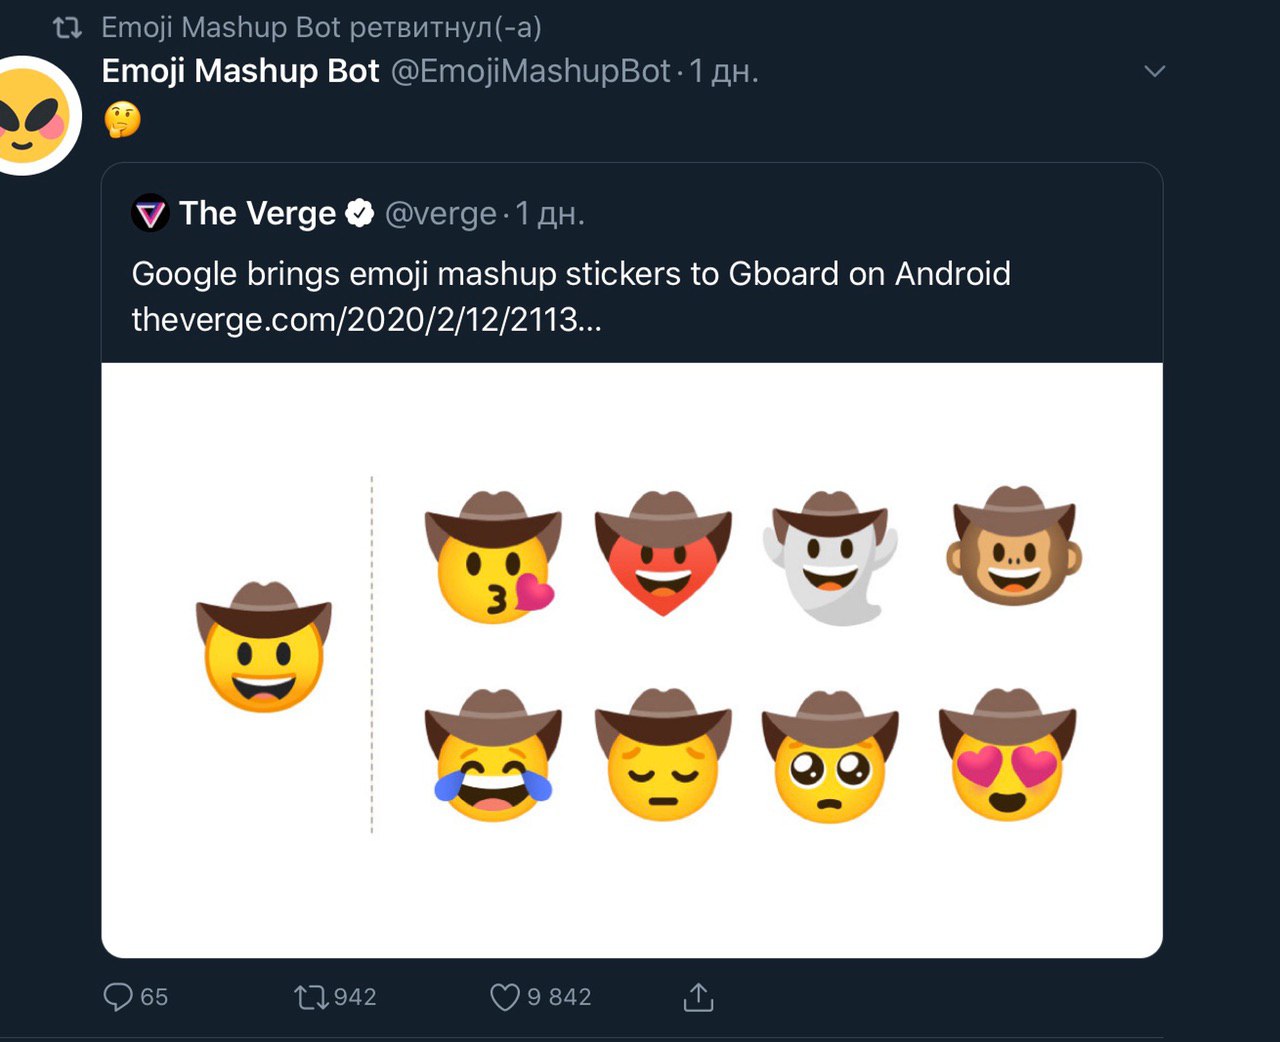This screenshot has width=1280, height=1042.
Task: Click the thinking face emoji in tweet
Action: point(123,120)
